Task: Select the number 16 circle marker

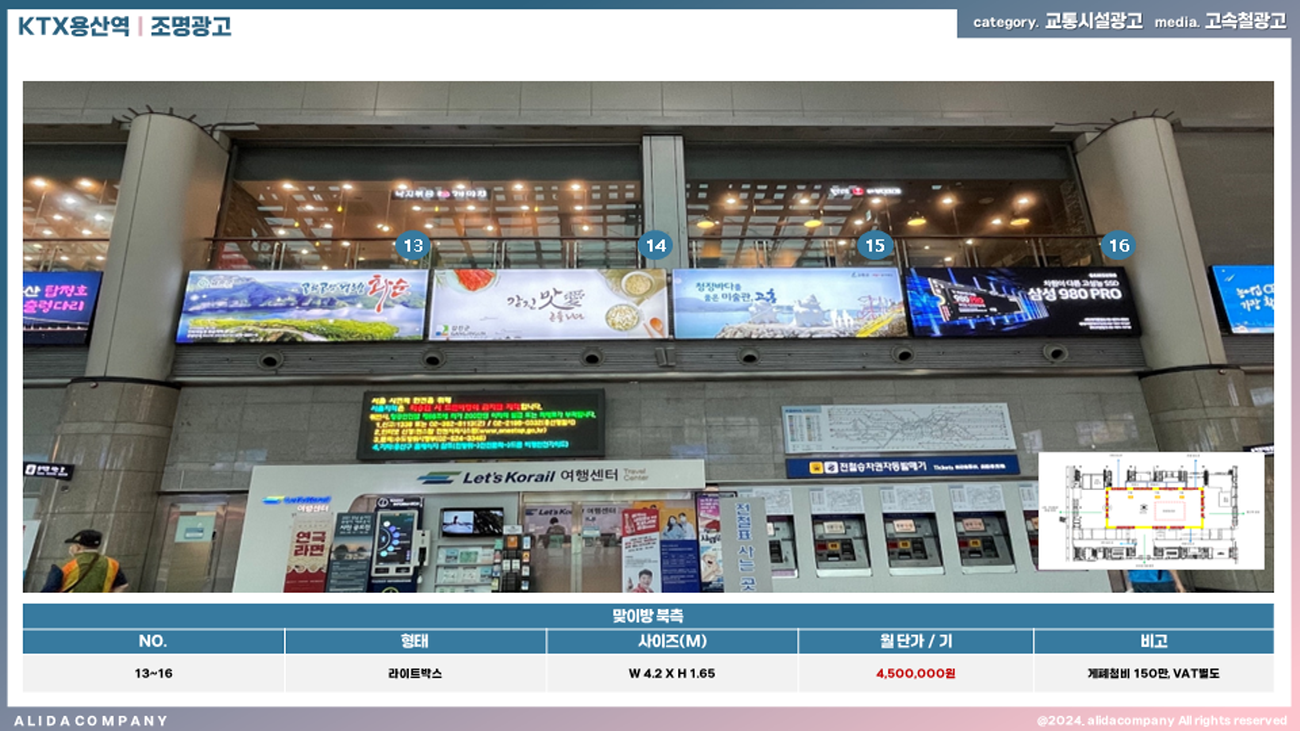Action: [1118, 246]
